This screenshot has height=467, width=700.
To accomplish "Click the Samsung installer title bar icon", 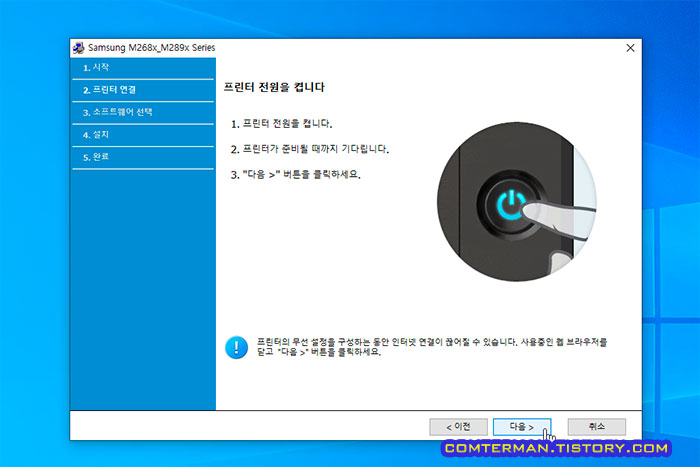I will tap(79, 48).
